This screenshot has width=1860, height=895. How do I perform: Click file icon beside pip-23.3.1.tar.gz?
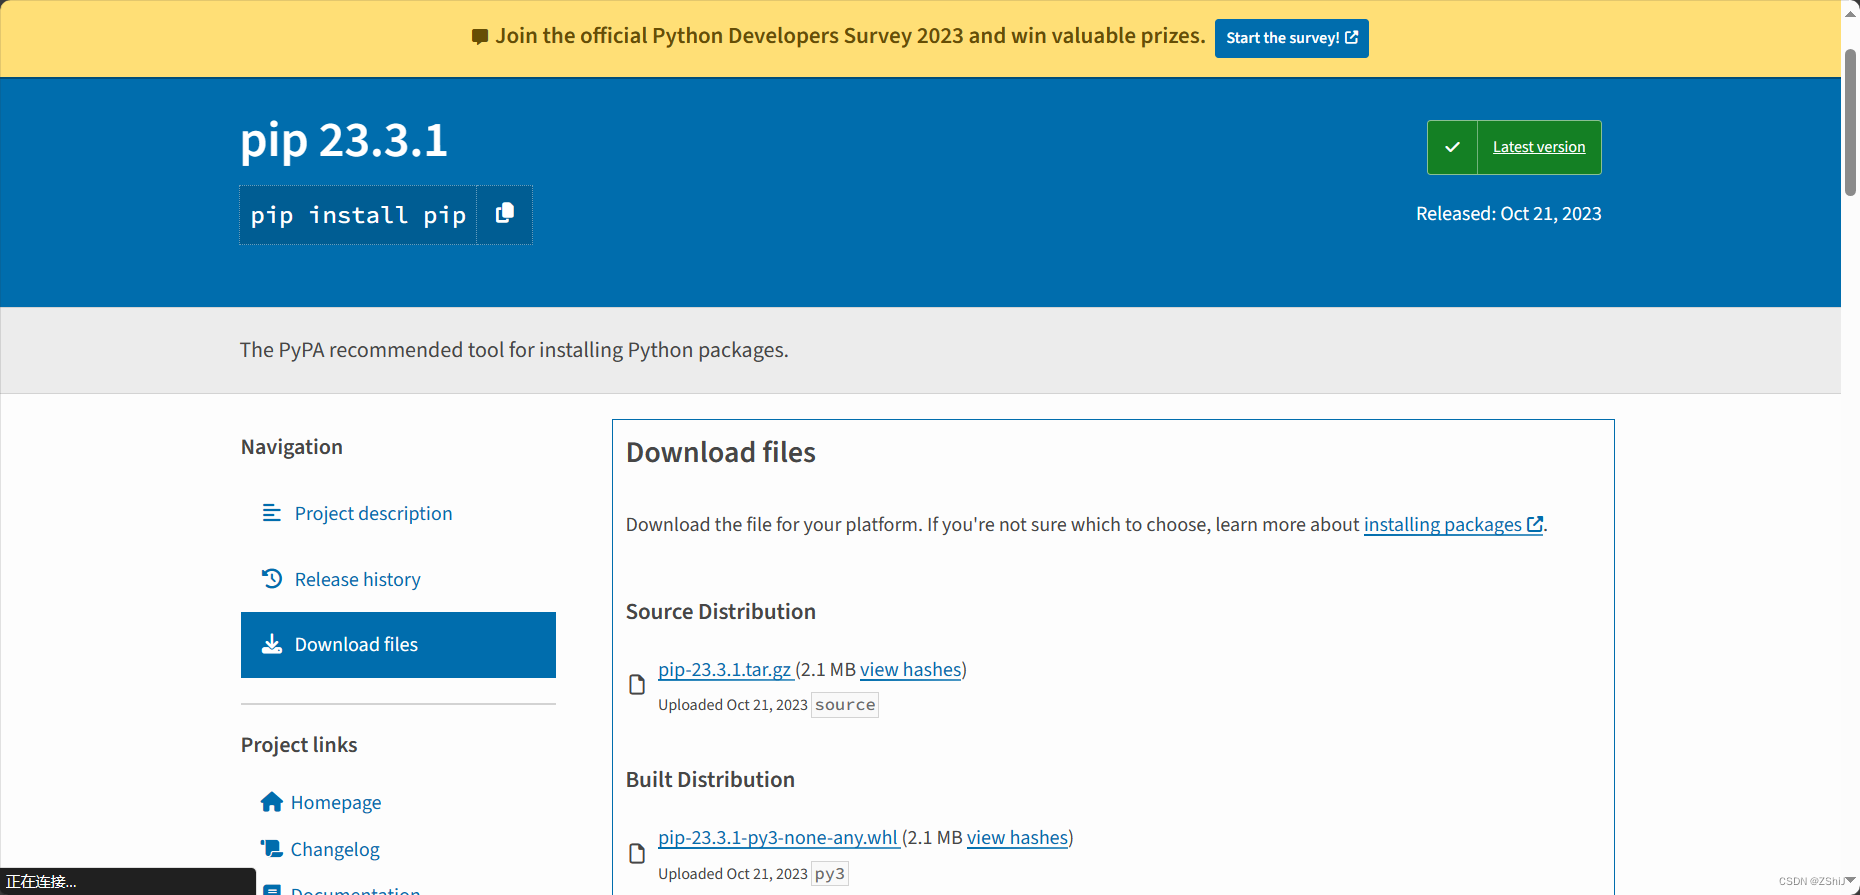(637, 685)
